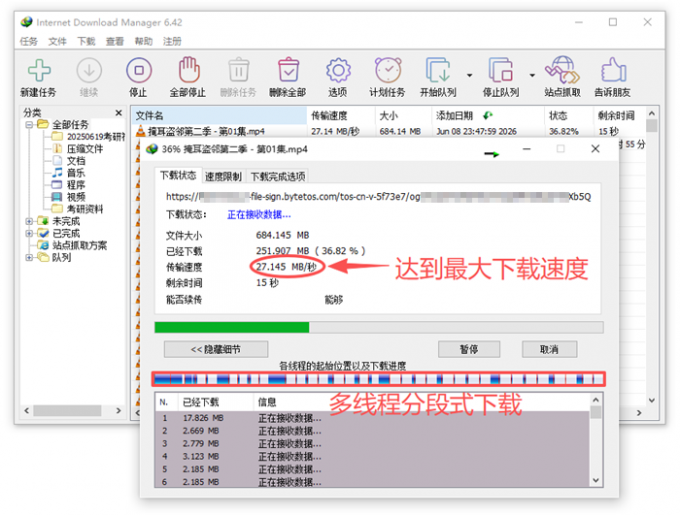Sort by 添加日期 column header
The width and height of the screenshot is (680, 515).
(x=488, y=116)
